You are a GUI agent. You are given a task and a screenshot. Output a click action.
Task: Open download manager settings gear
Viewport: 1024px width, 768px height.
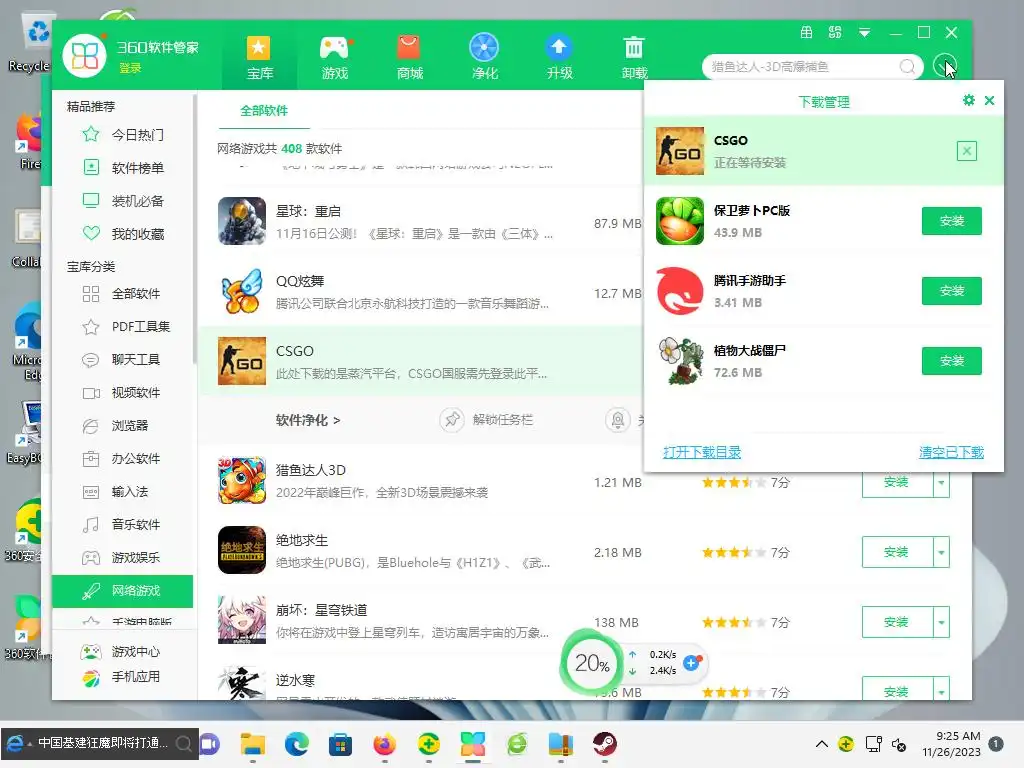pyautogui.click(x=968, y=100)
